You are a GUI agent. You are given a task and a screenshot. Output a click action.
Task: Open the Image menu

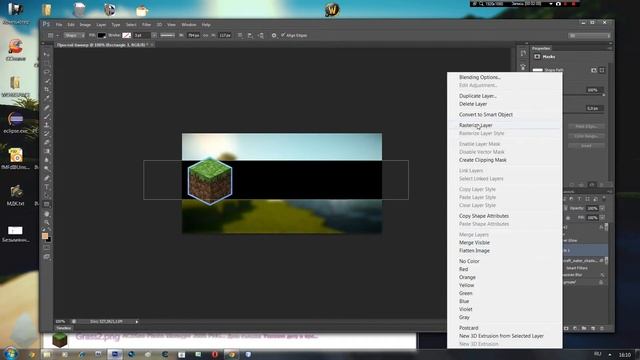coord(85,25)
